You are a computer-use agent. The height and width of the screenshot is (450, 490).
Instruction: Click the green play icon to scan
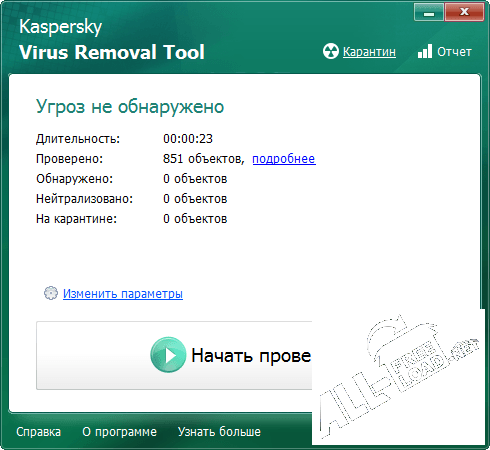pos(168,355)
